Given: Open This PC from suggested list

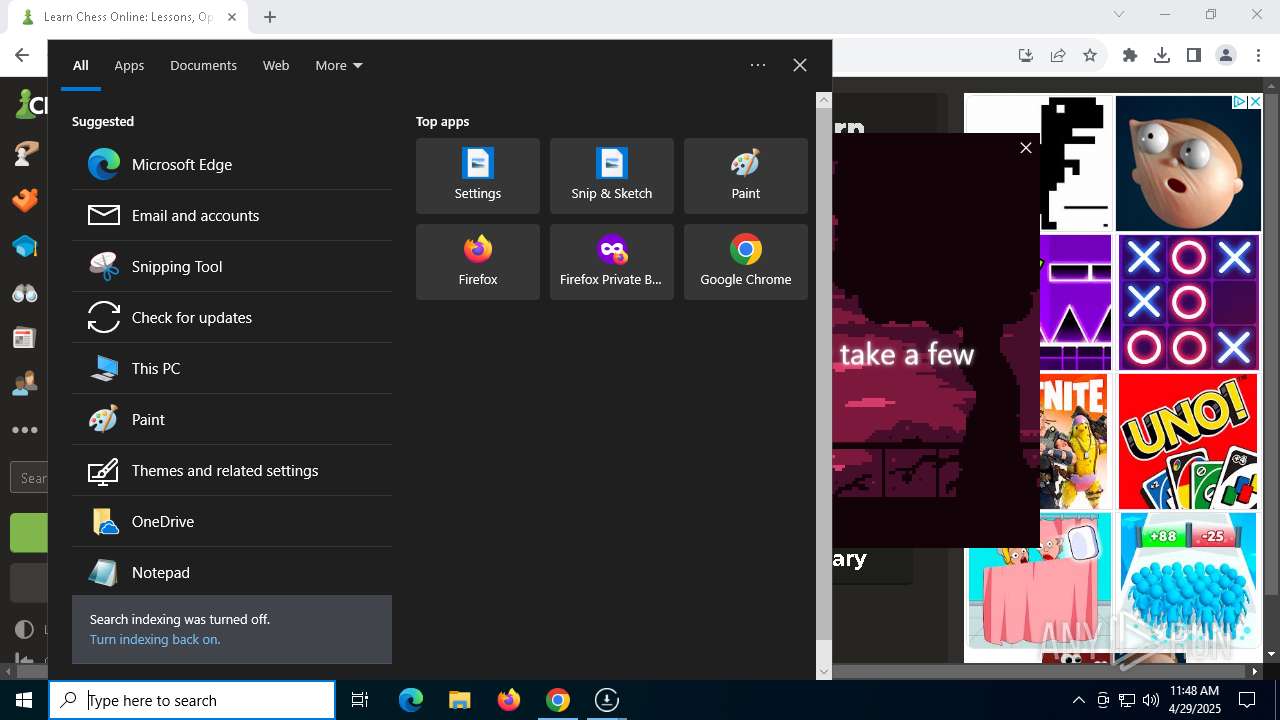Looking at the screenshot, I should coord(232,368).
